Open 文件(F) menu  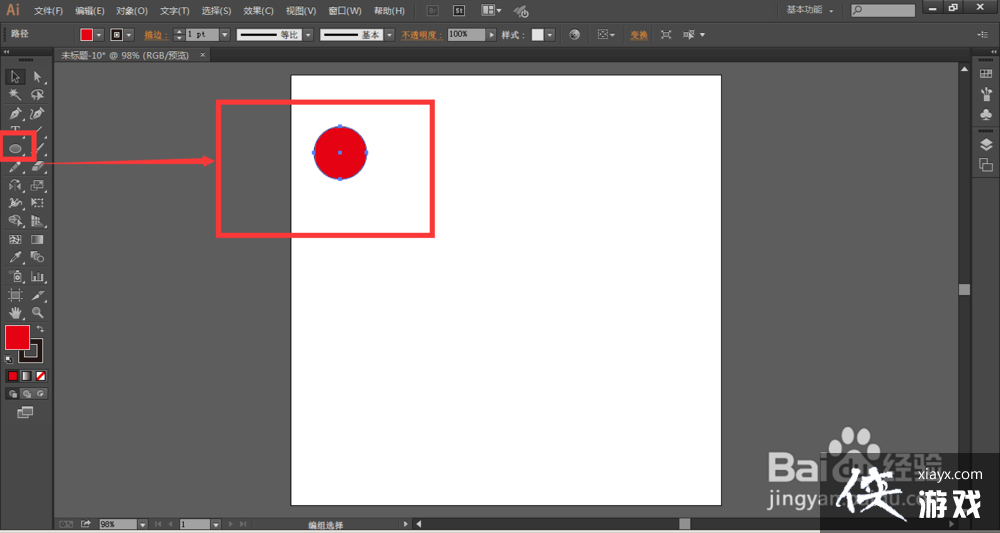click(48, 11)
